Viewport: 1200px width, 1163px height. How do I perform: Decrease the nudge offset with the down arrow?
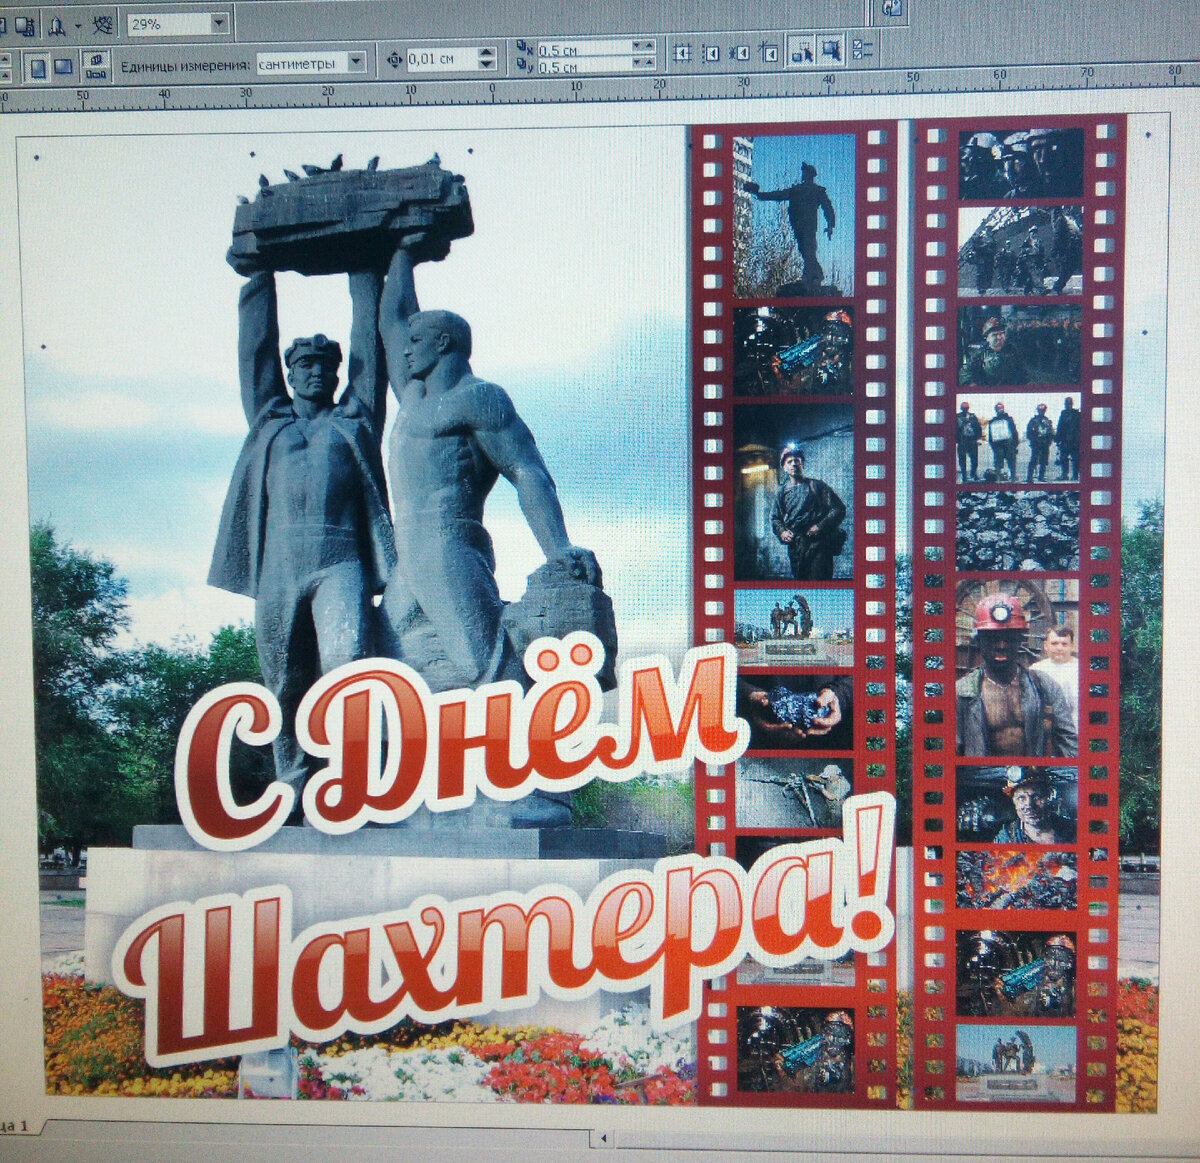click(486, 65)
